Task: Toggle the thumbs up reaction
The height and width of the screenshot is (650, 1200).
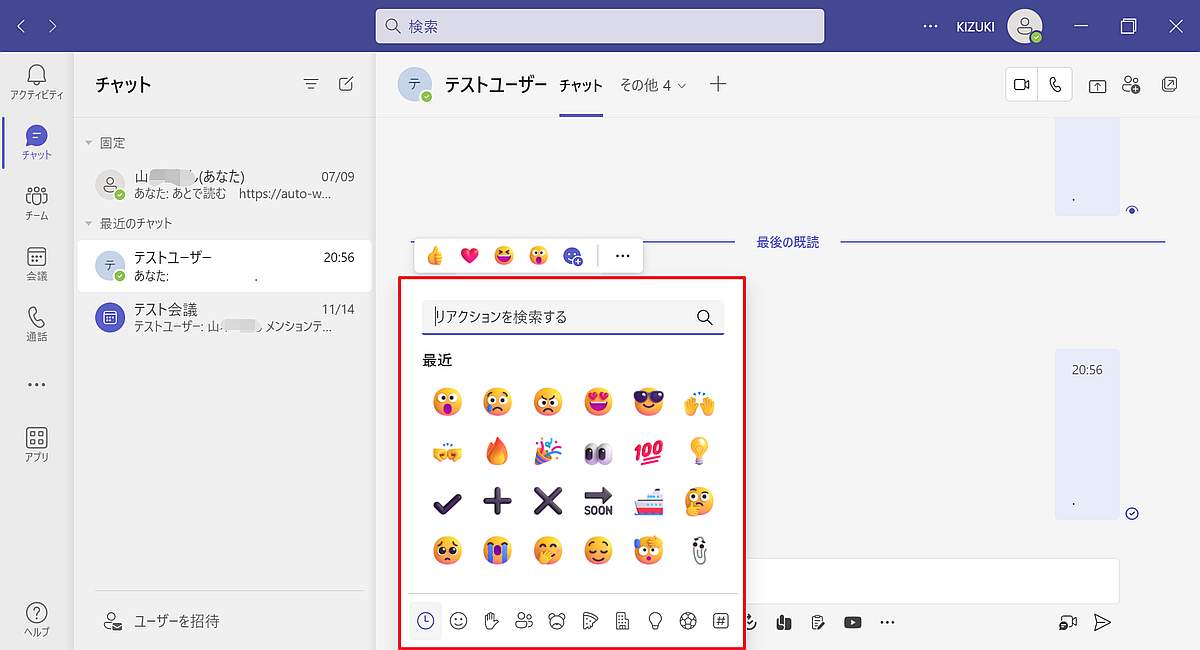Action: coord(436,255)
